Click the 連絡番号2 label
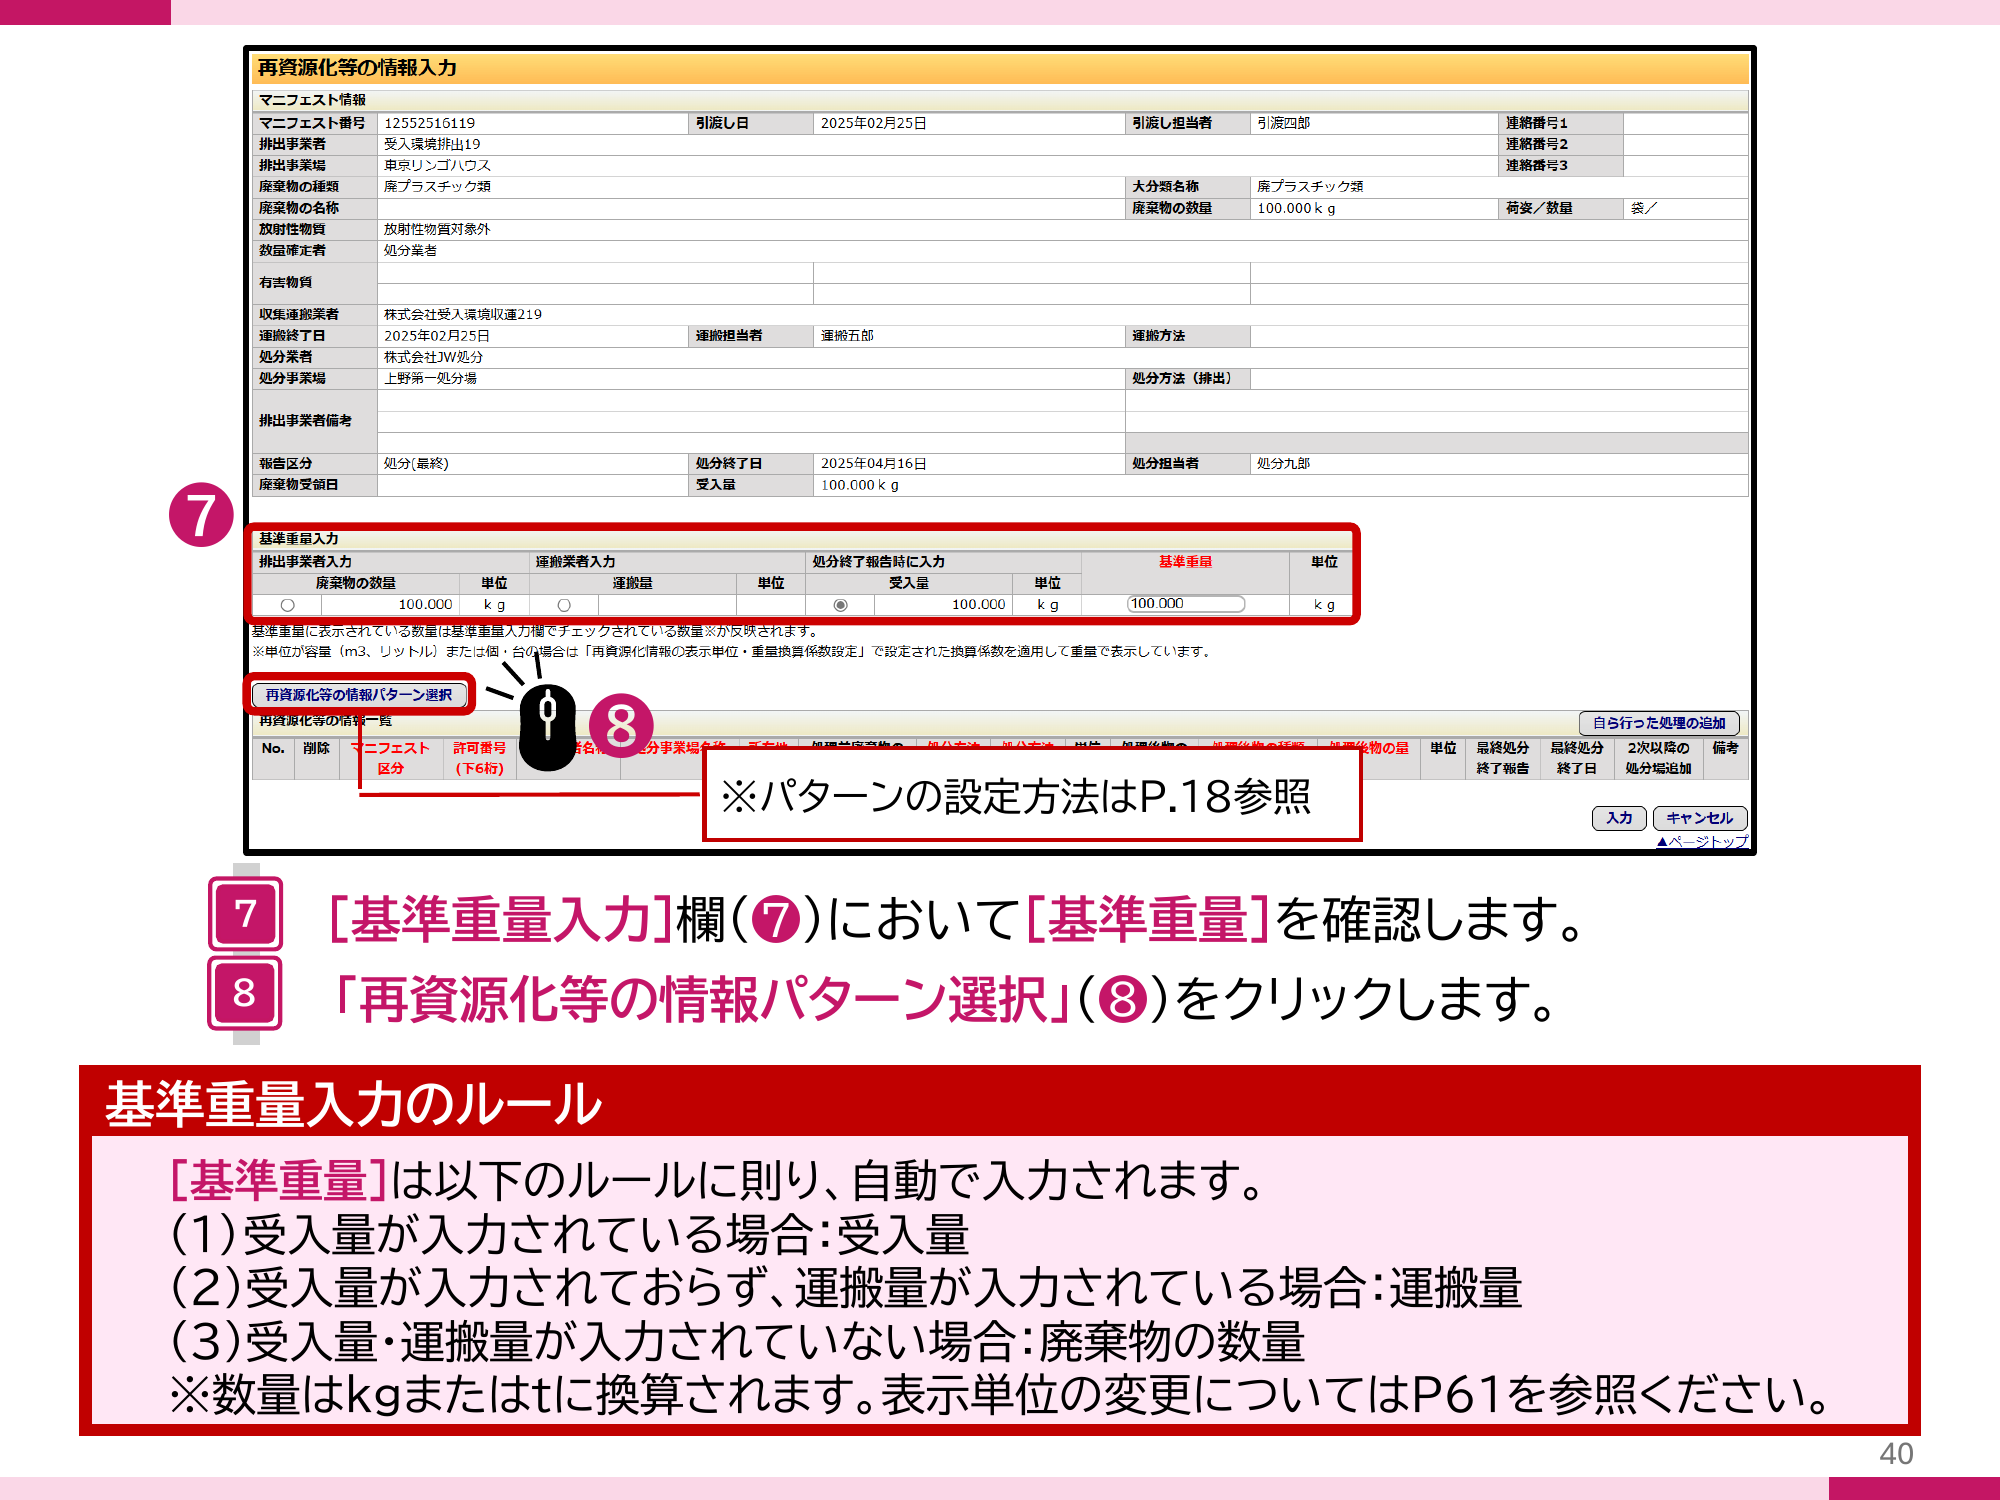 [1537, 144]
